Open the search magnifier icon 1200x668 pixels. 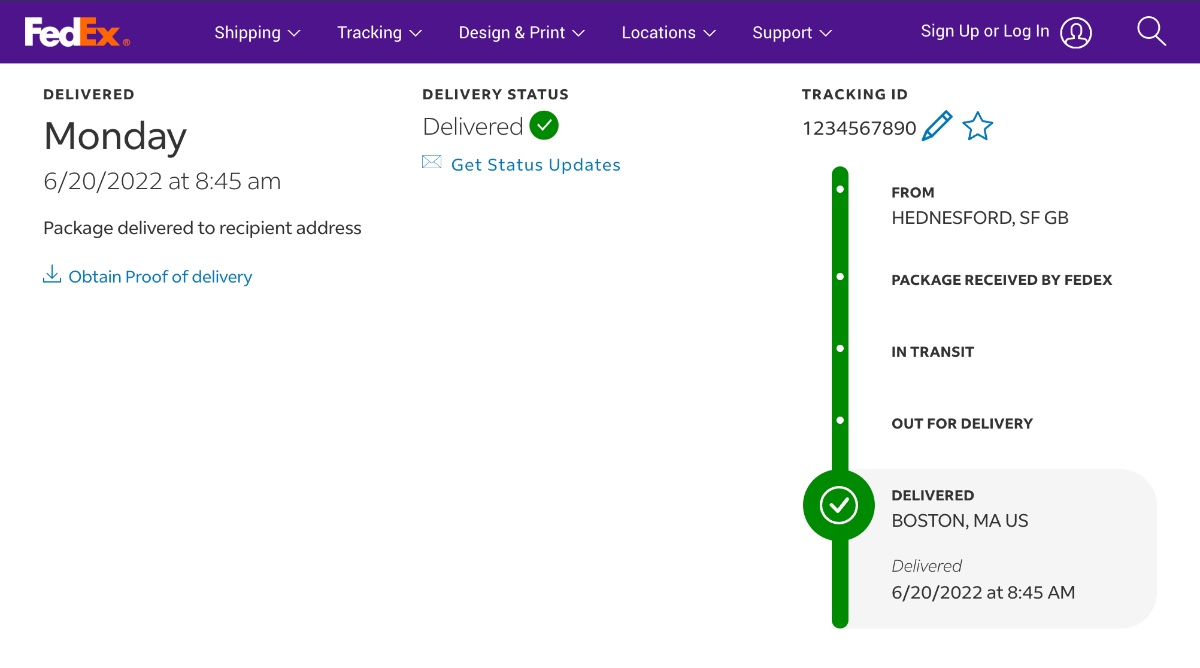pos(1152,32)
